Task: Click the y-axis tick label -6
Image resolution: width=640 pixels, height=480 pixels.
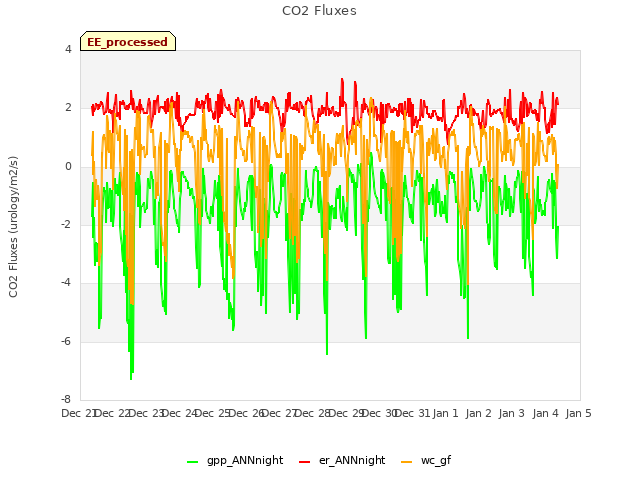Action: coord(66,342)
